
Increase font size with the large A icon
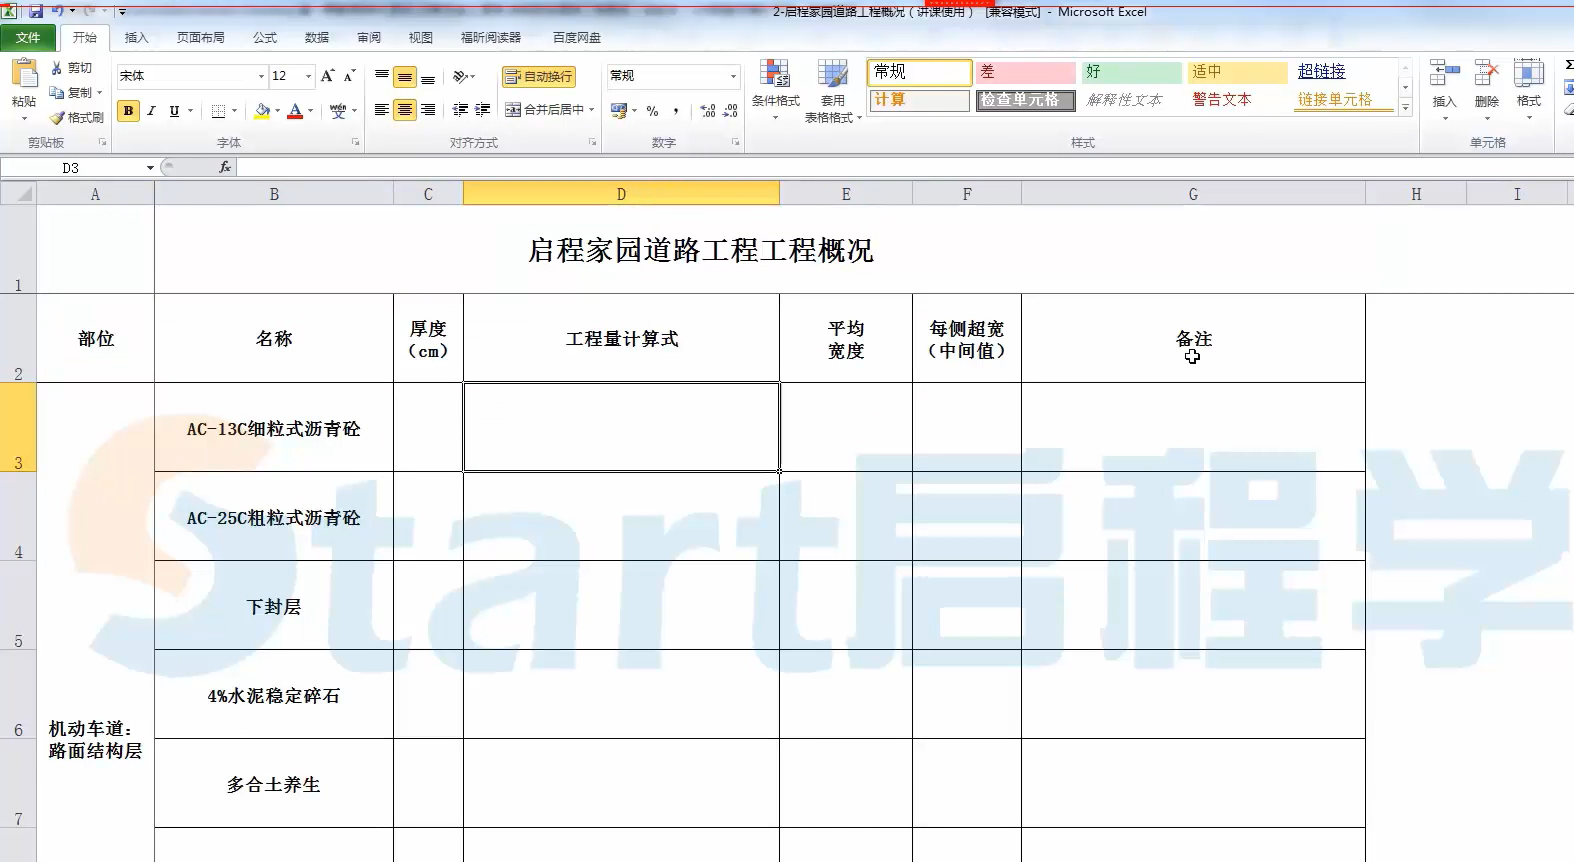[327, 76]
